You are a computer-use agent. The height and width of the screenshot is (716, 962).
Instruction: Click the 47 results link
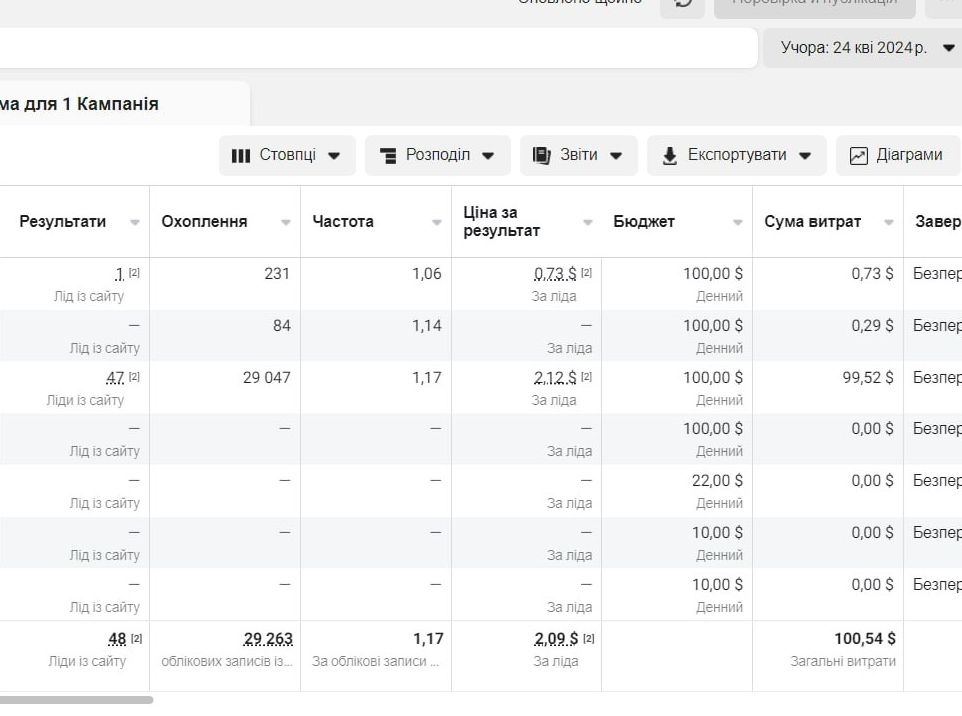[x=114, y=377]
